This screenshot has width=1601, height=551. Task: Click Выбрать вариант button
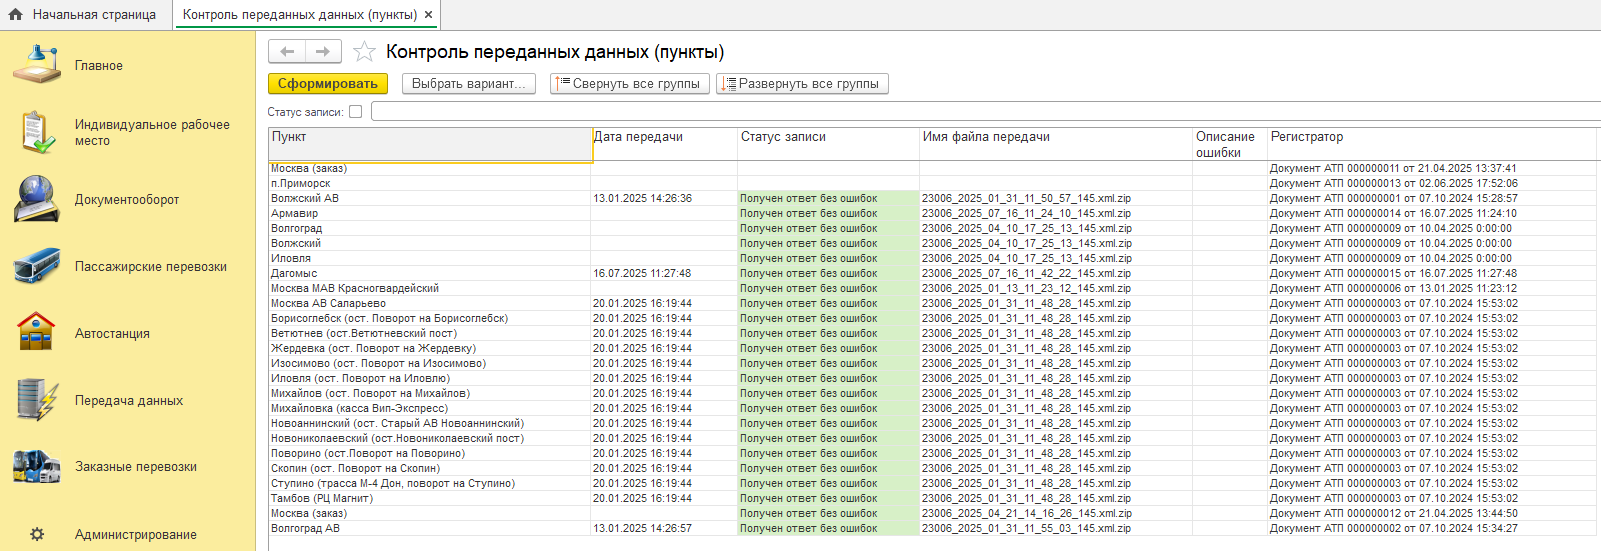pos(468,84)
